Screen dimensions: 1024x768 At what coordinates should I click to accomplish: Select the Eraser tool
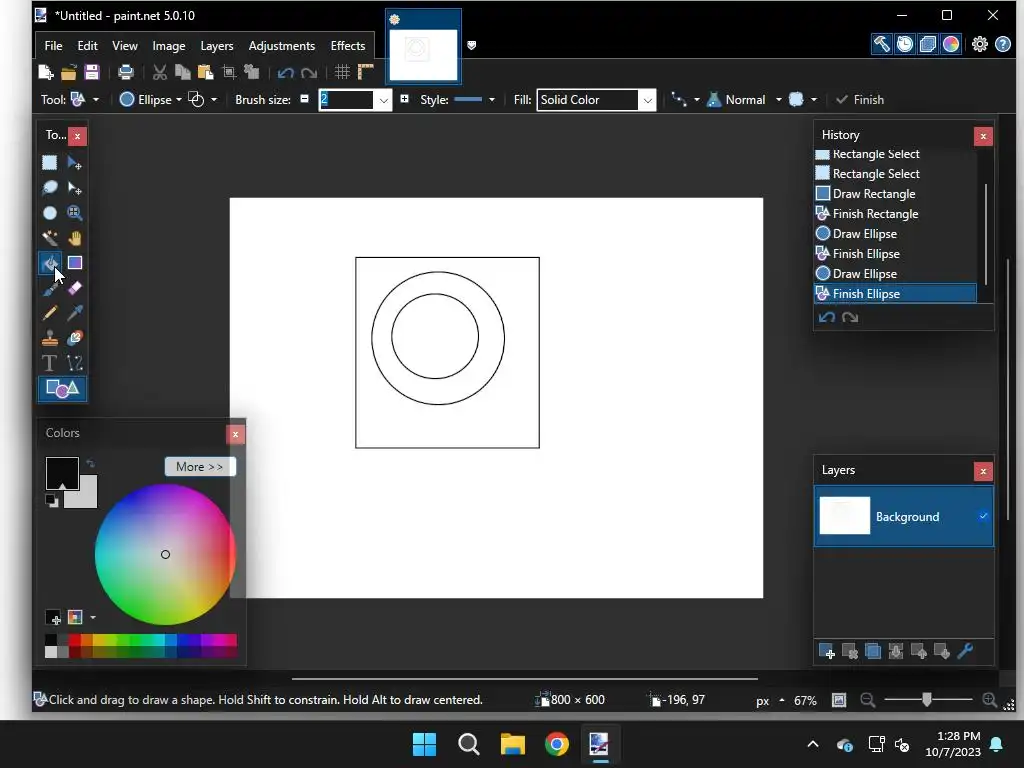[x=75, y=288]
